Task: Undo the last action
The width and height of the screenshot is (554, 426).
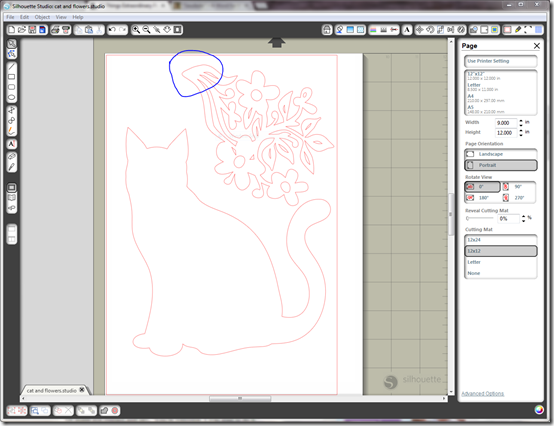Action: pyautogui.click(x=112, y=30)
